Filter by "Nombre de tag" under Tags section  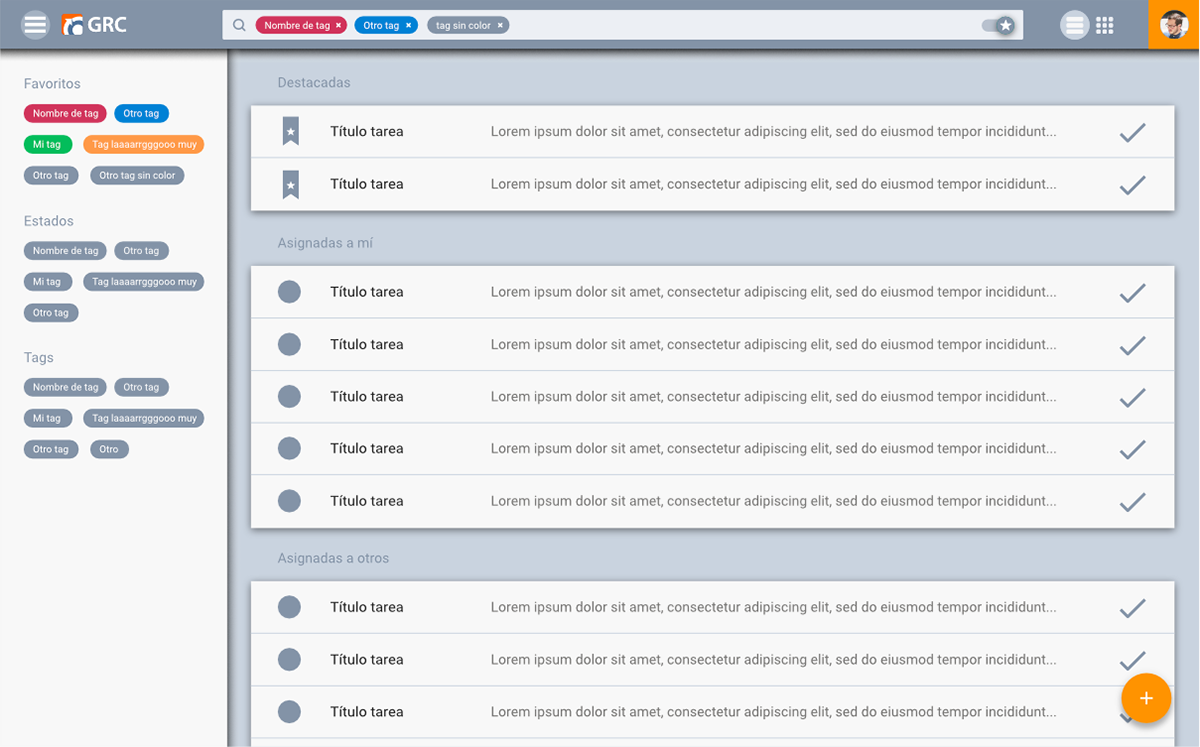(x=65, y=387)
